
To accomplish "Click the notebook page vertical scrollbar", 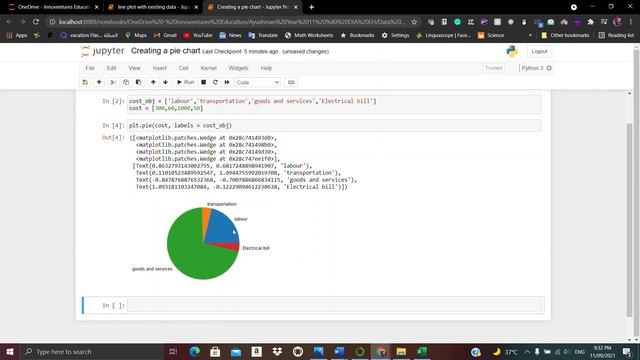I will [629, 219].
